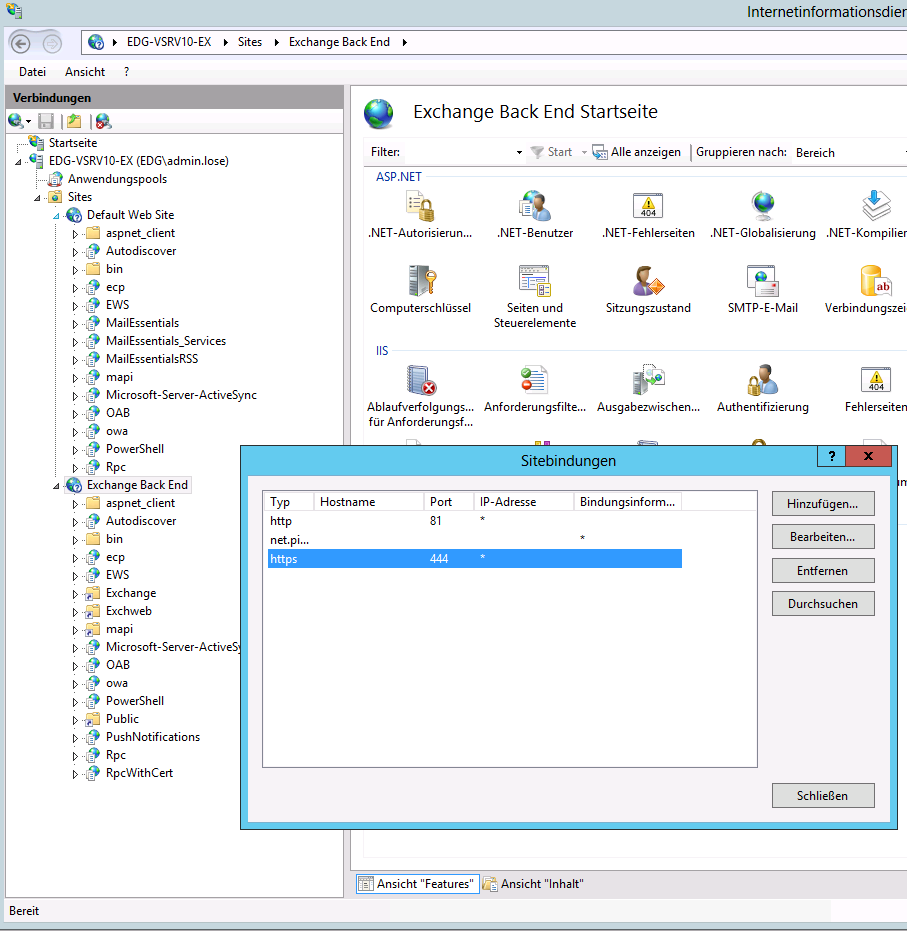The width and height of the screenshot is (907, 931).
Task: Expand the PushNotifications node
Action: coord(75,738)
